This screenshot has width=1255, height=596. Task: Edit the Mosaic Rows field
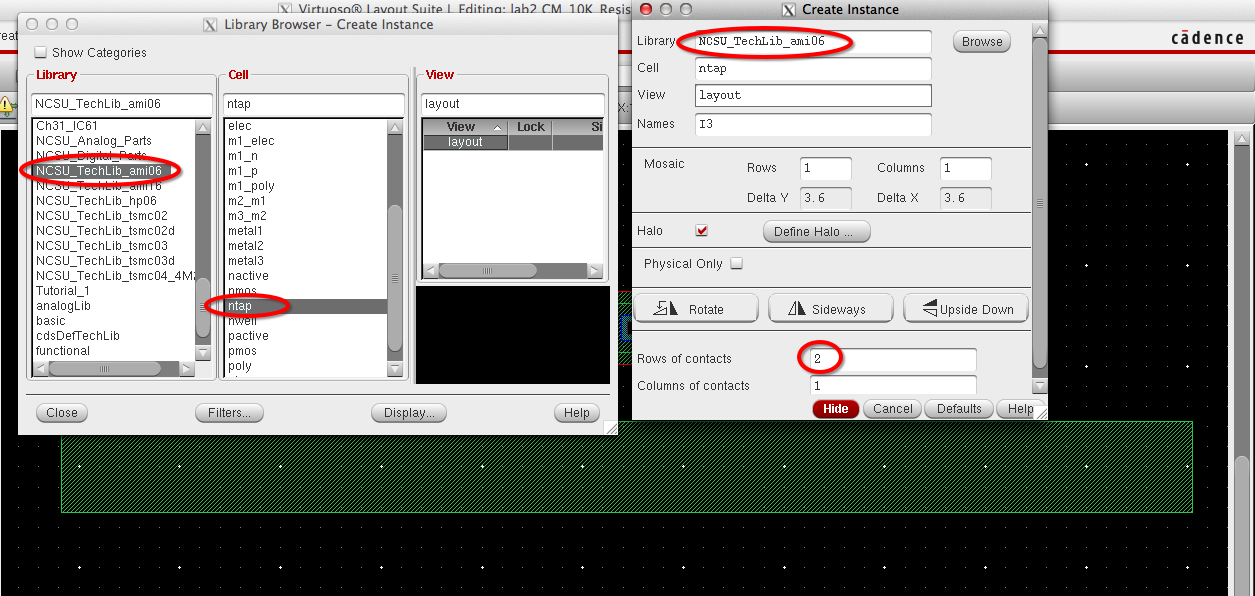826,168
